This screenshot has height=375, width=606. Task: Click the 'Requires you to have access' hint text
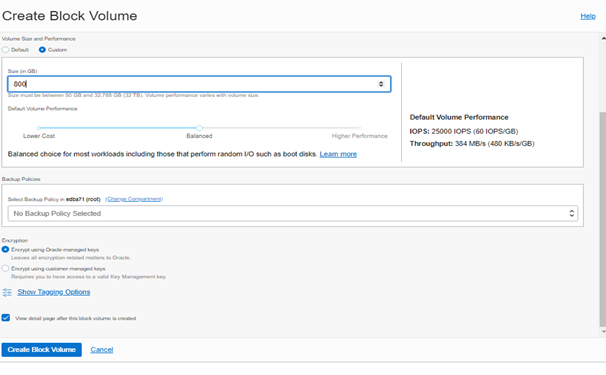(89, 277)
